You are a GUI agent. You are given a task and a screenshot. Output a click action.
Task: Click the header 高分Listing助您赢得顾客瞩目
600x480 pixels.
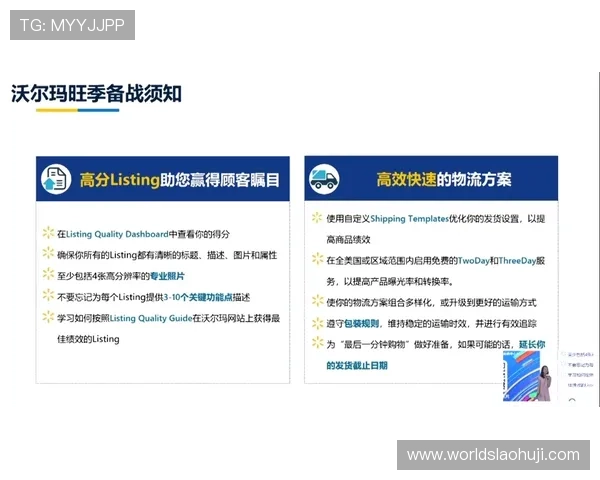click(179, 180)
